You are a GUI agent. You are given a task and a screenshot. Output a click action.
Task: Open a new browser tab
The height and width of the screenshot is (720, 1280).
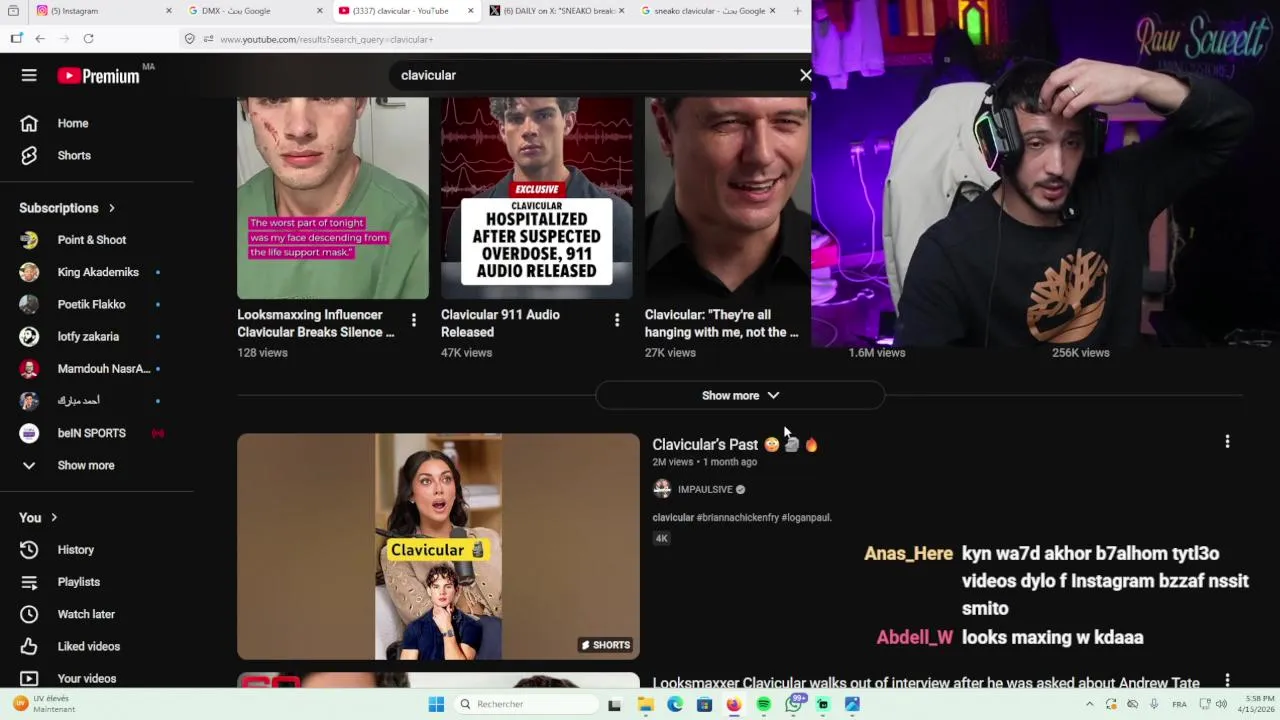(x=797, y=11)
